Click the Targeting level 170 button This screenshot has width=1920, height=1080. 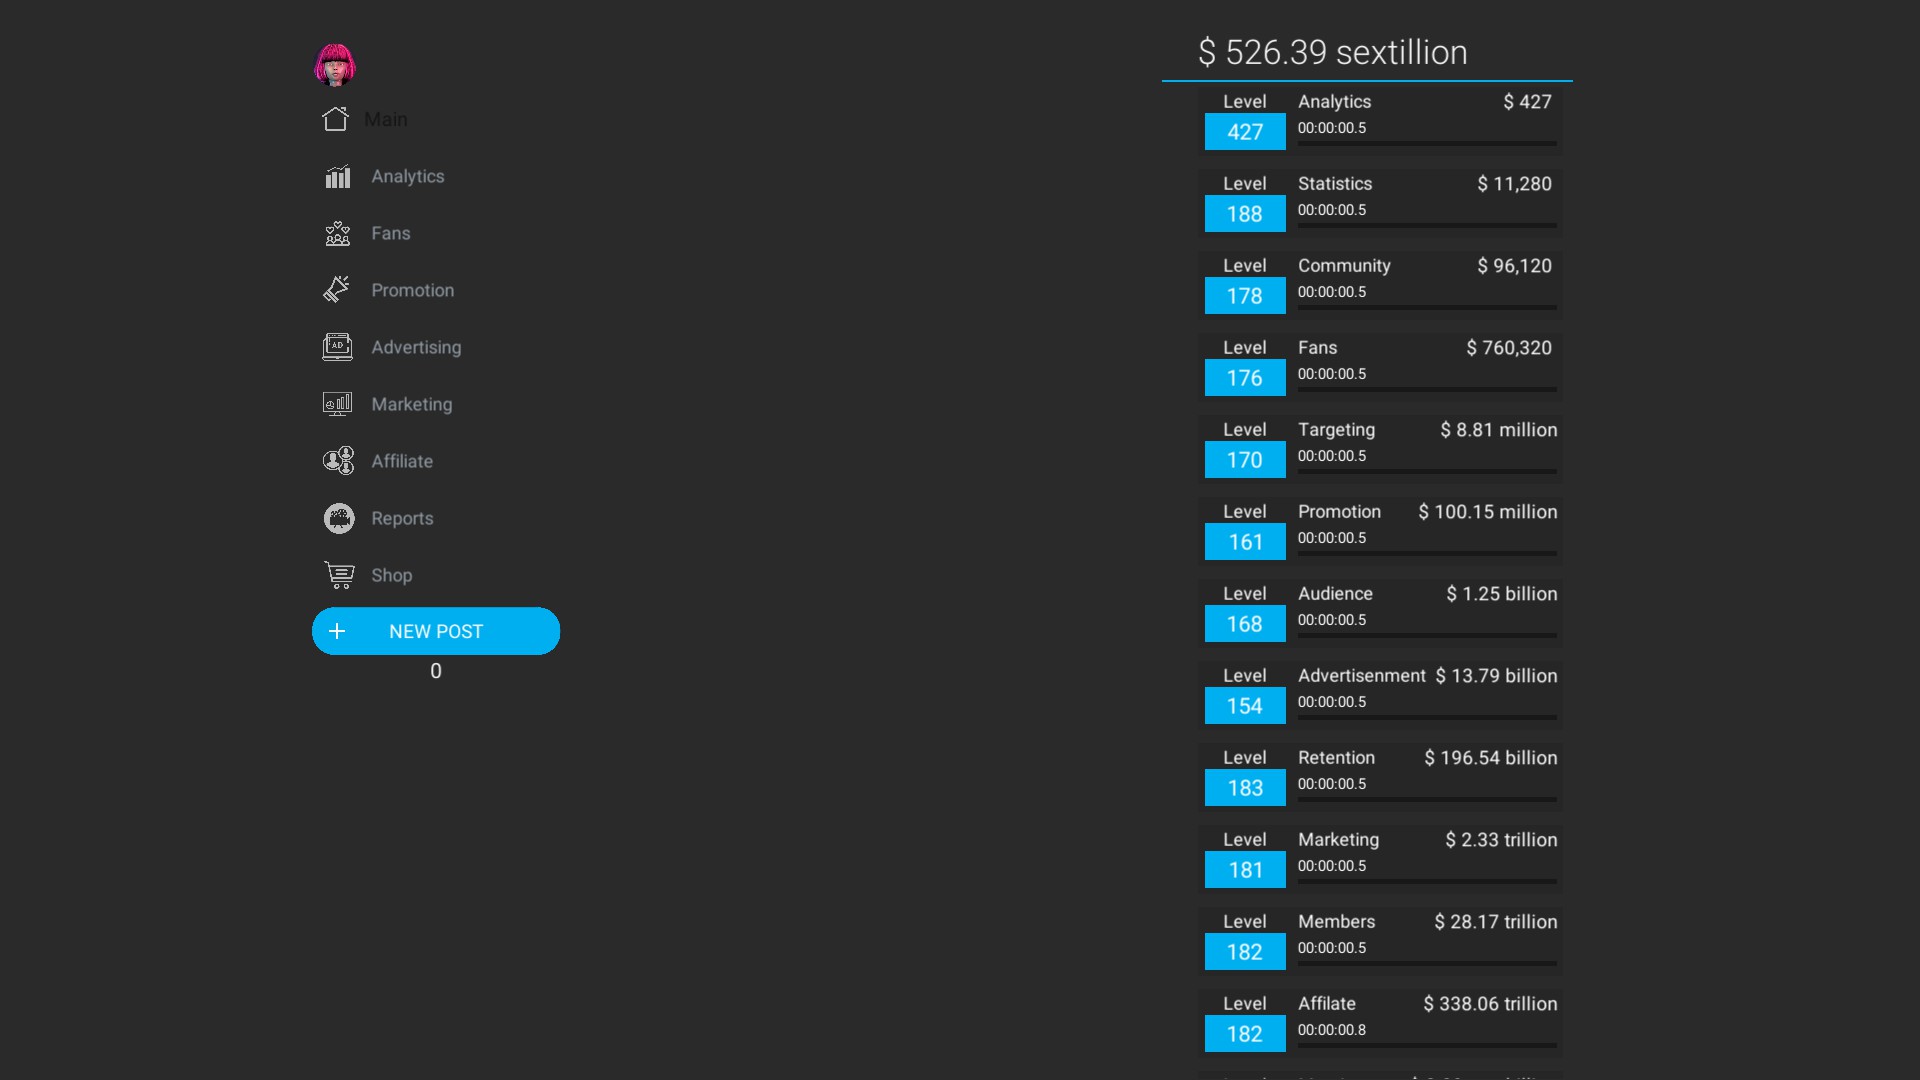coord(1244,460)
